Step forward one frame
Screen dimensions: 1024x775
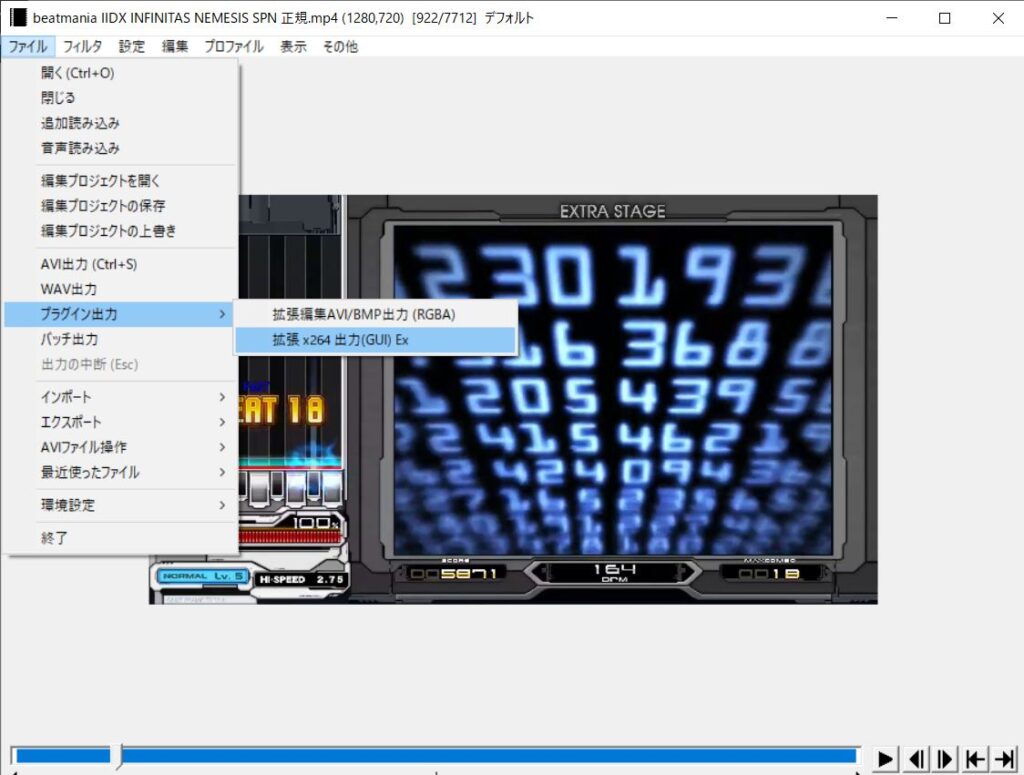[945, 759]
